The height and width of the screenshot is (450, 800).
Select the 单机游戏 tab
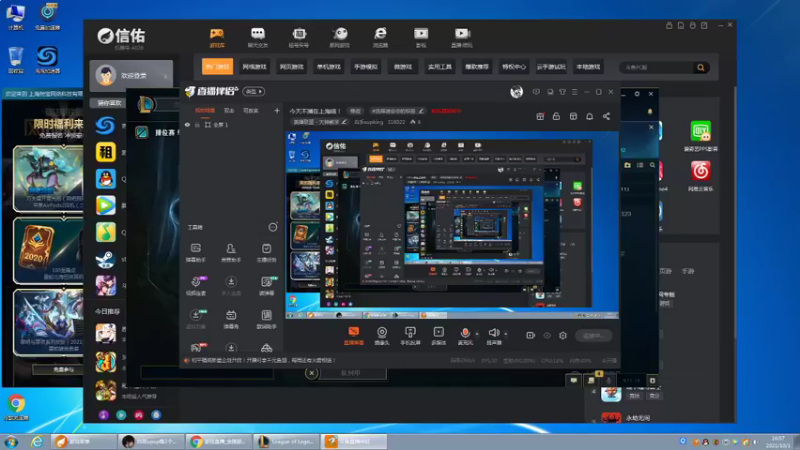[x=329, y=67]
